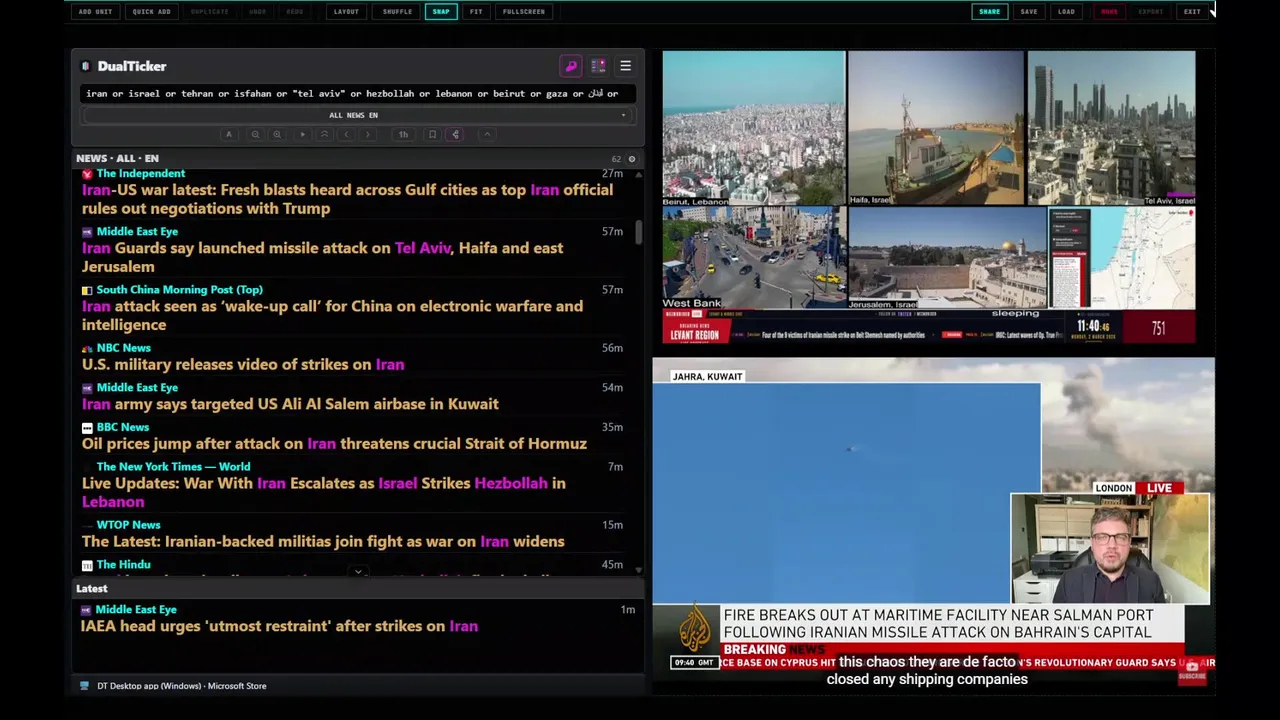Expand news list with the down chevron above Latest
Image resolution: width=1280 pixels, height=720 pixels.
click(x=358, y=572)
